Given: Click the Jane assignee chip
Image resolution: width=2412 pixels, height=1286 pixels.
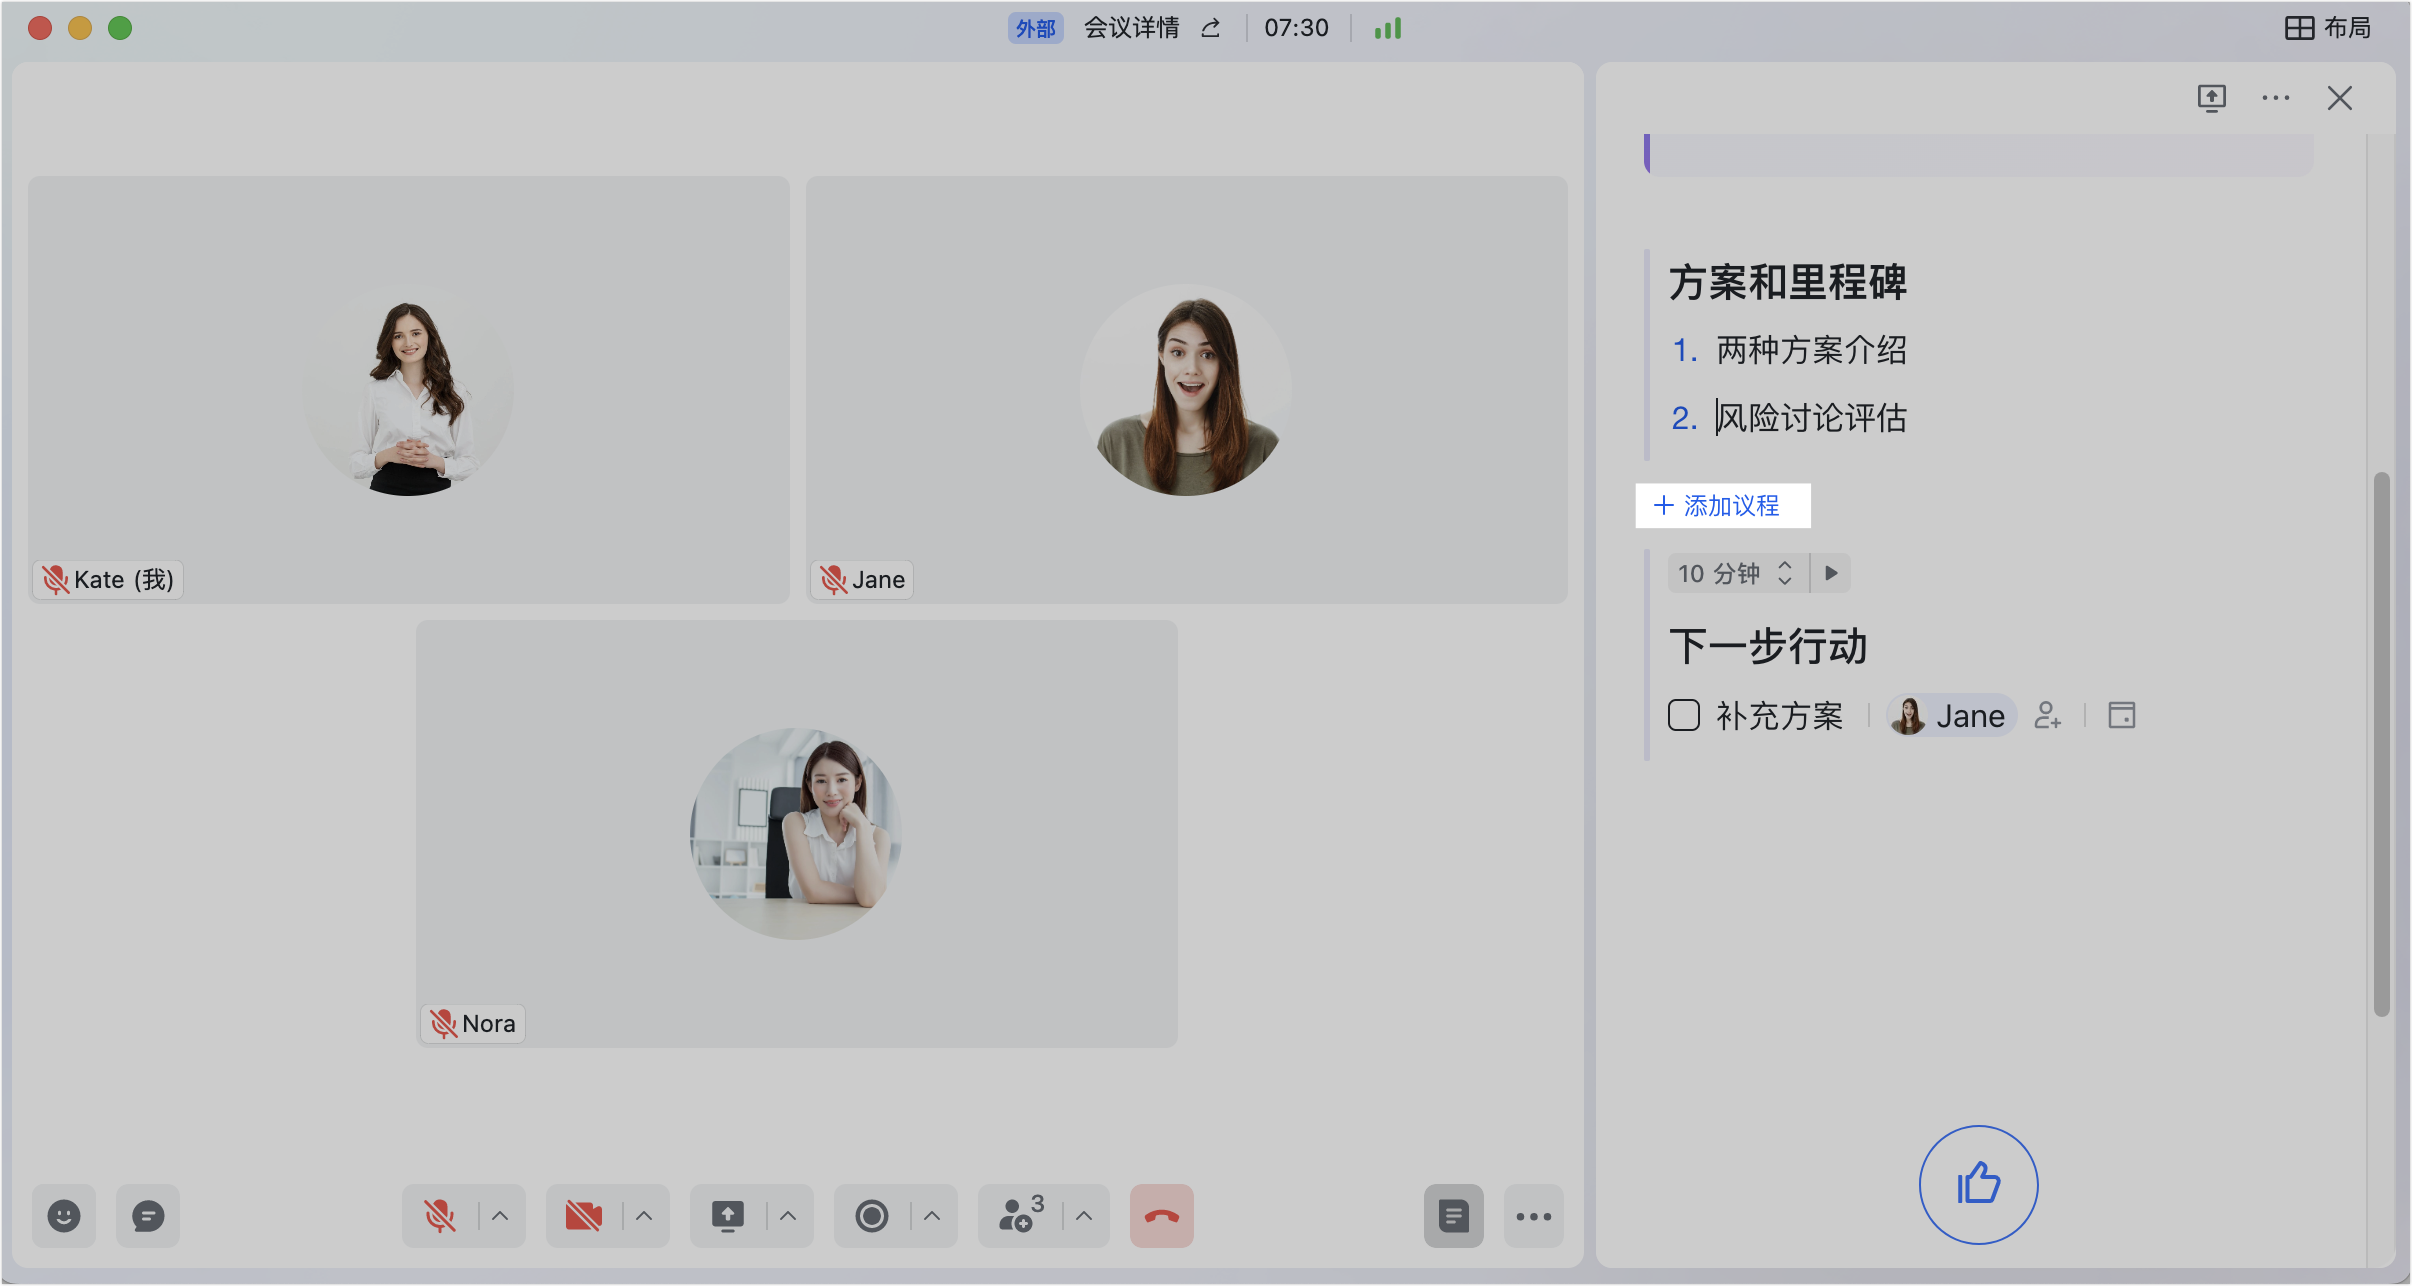Looking at the screenshot, I should point(1951,715).
